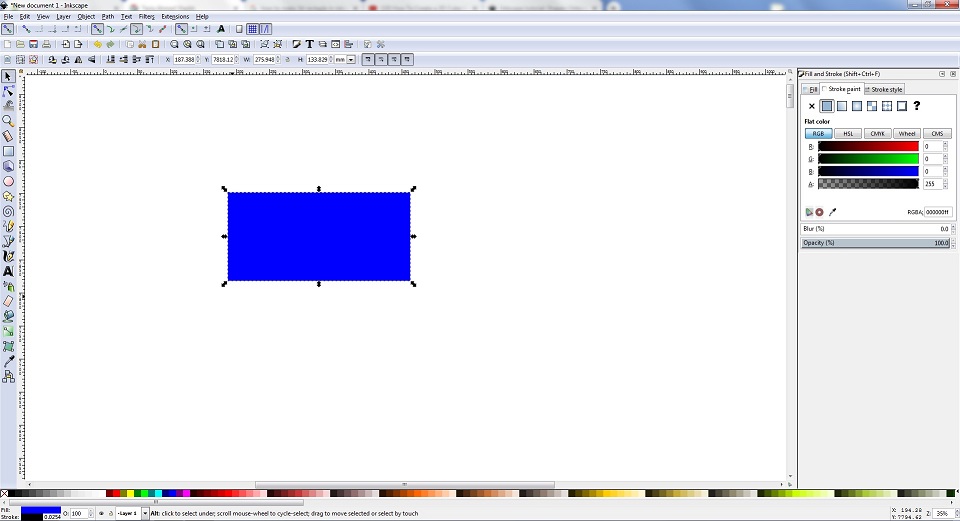Click the Cut scissors icon

tap(142, 44)
